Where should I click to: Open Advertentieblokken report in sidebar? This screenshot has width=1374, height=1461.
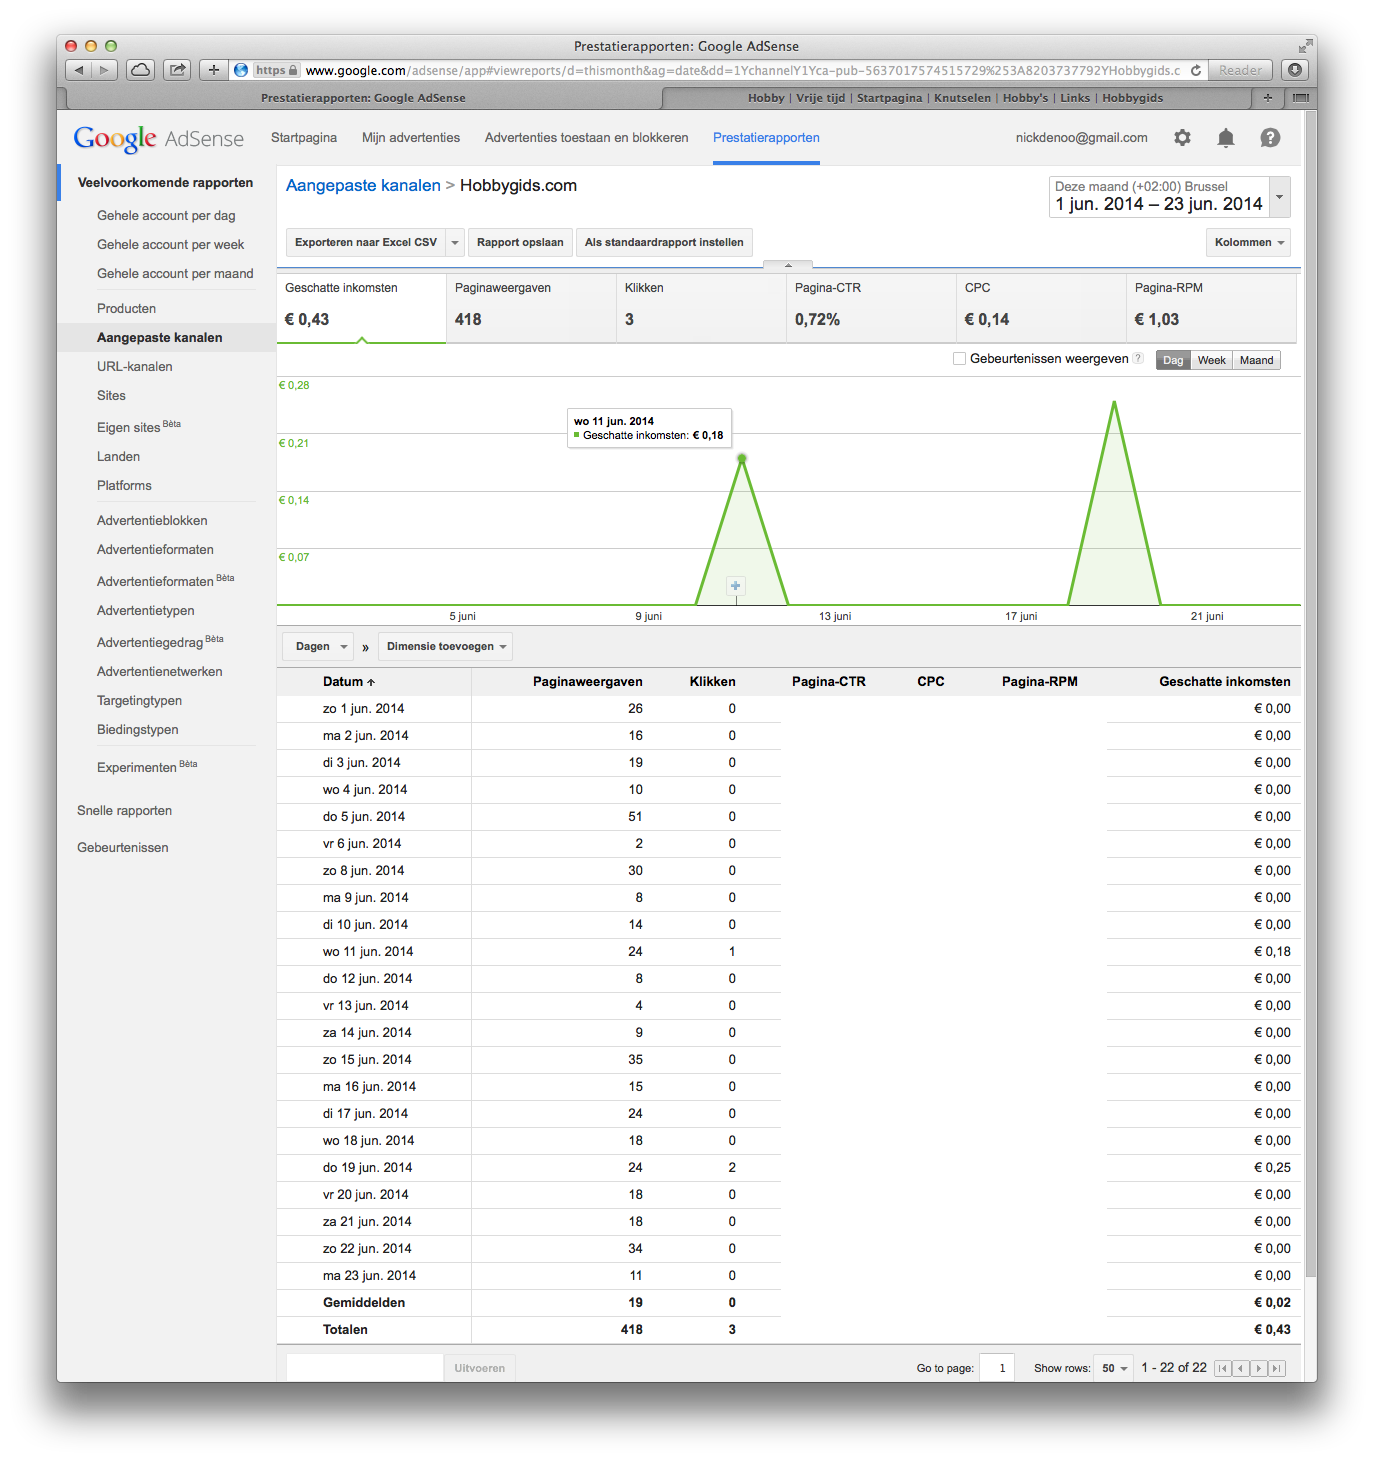[152, 521]
